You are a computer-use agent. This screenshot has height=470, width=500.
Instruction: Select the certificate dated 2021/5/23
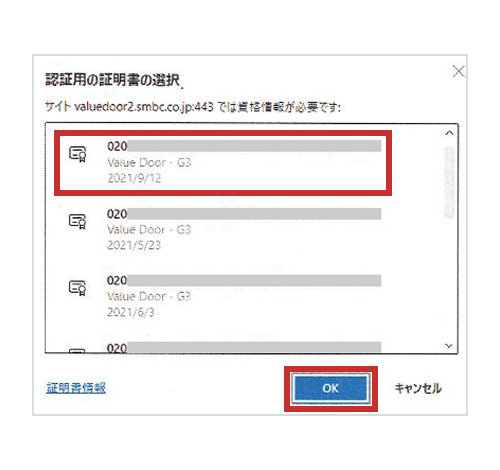tap(223, 230)
